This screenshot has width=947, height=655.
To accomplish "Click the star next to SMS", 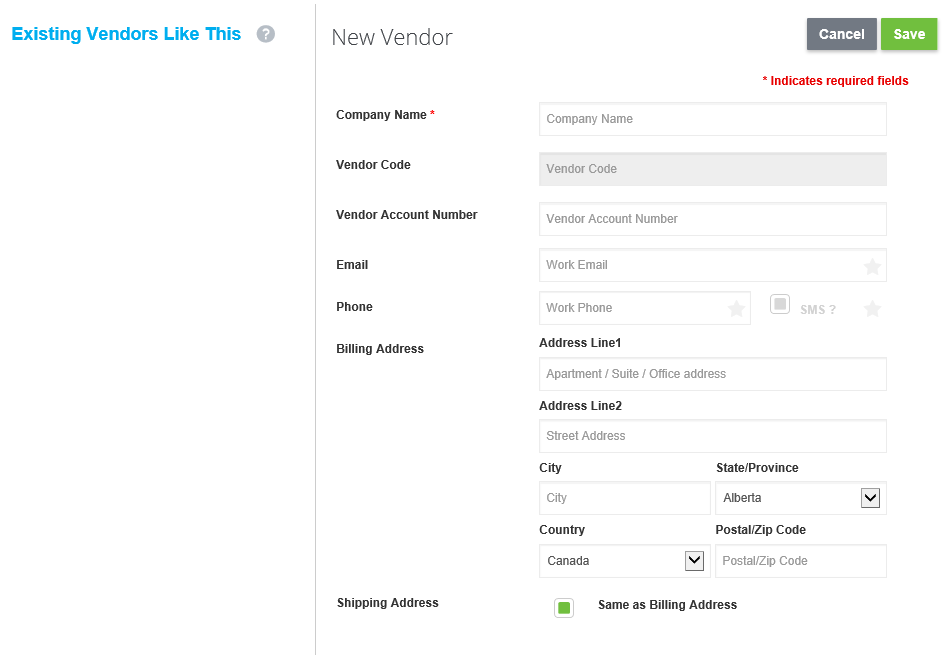I will (x=872, y=309).
